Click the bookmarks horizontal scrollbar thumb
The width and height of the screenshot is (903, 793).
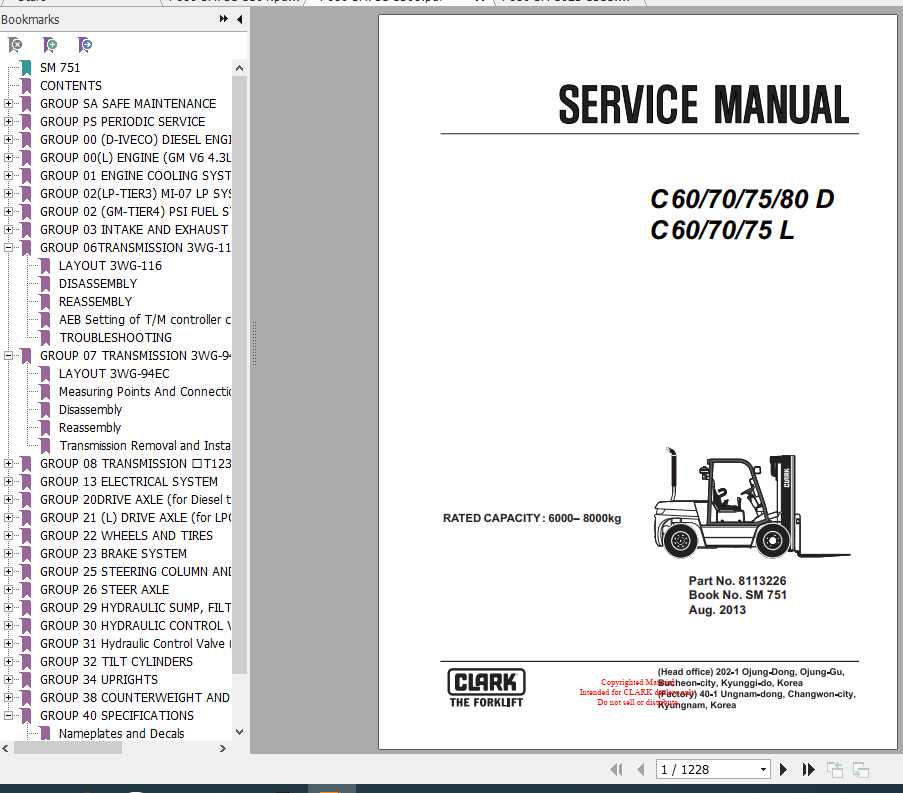pyautogui.click(x=67, y=748)
